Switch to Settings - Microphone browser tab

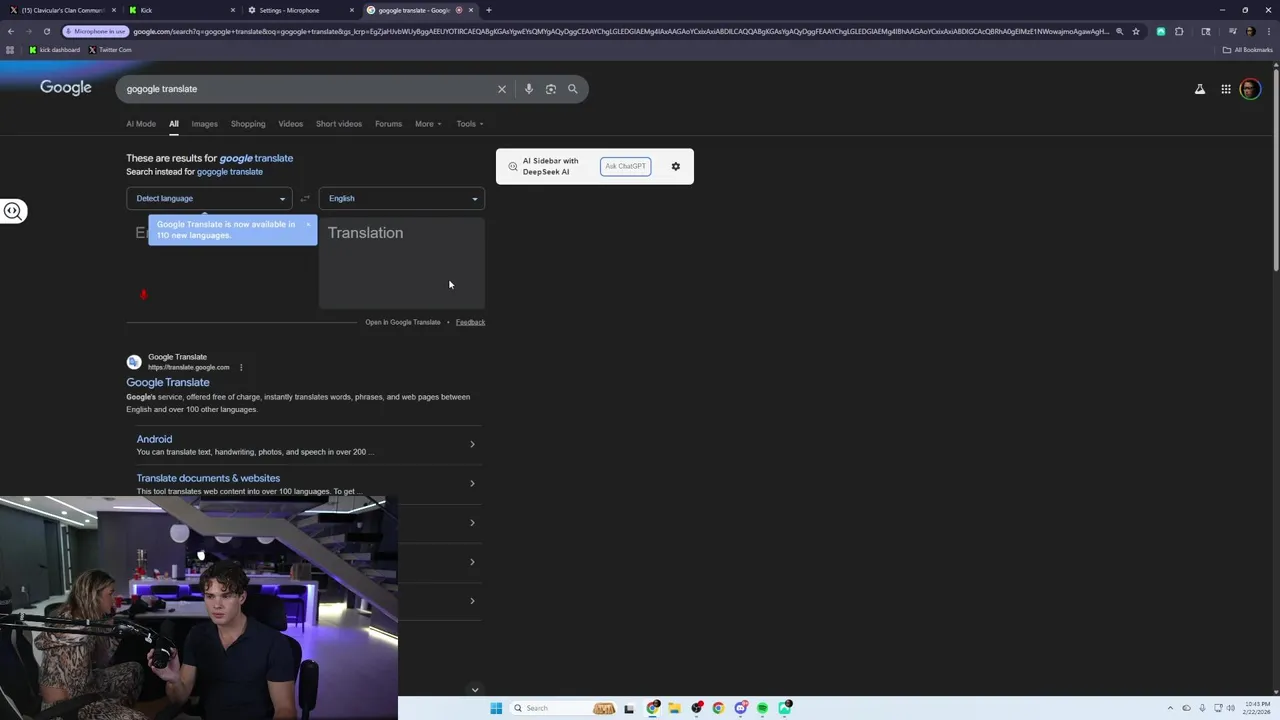300,10
